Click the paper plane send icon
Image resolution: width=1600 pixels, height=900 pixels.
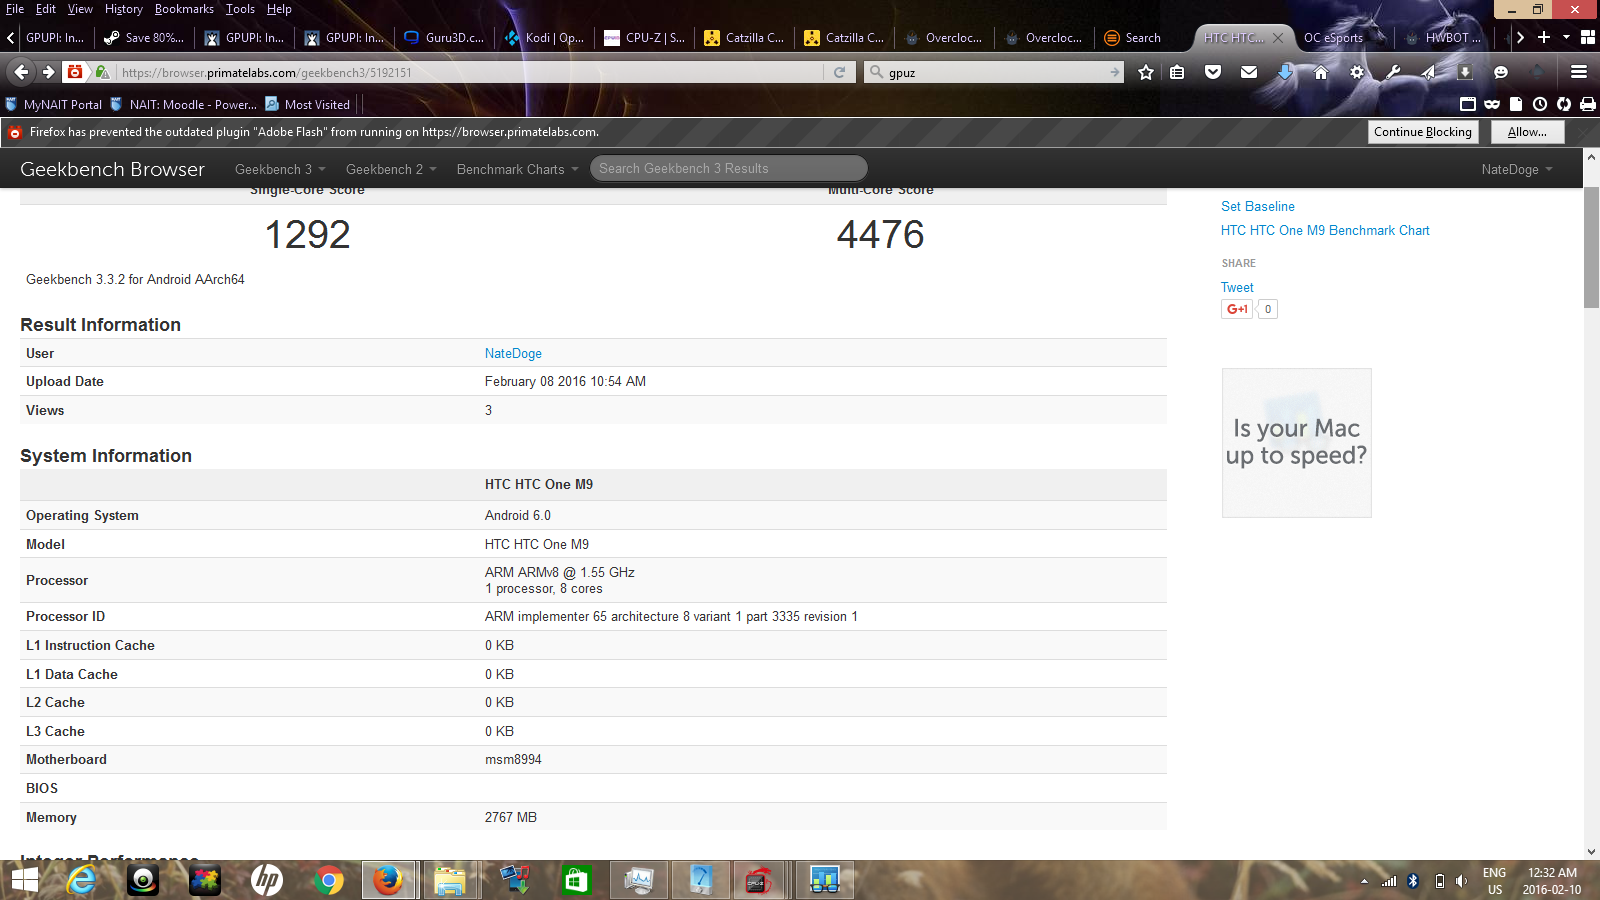pos(1429,72)
